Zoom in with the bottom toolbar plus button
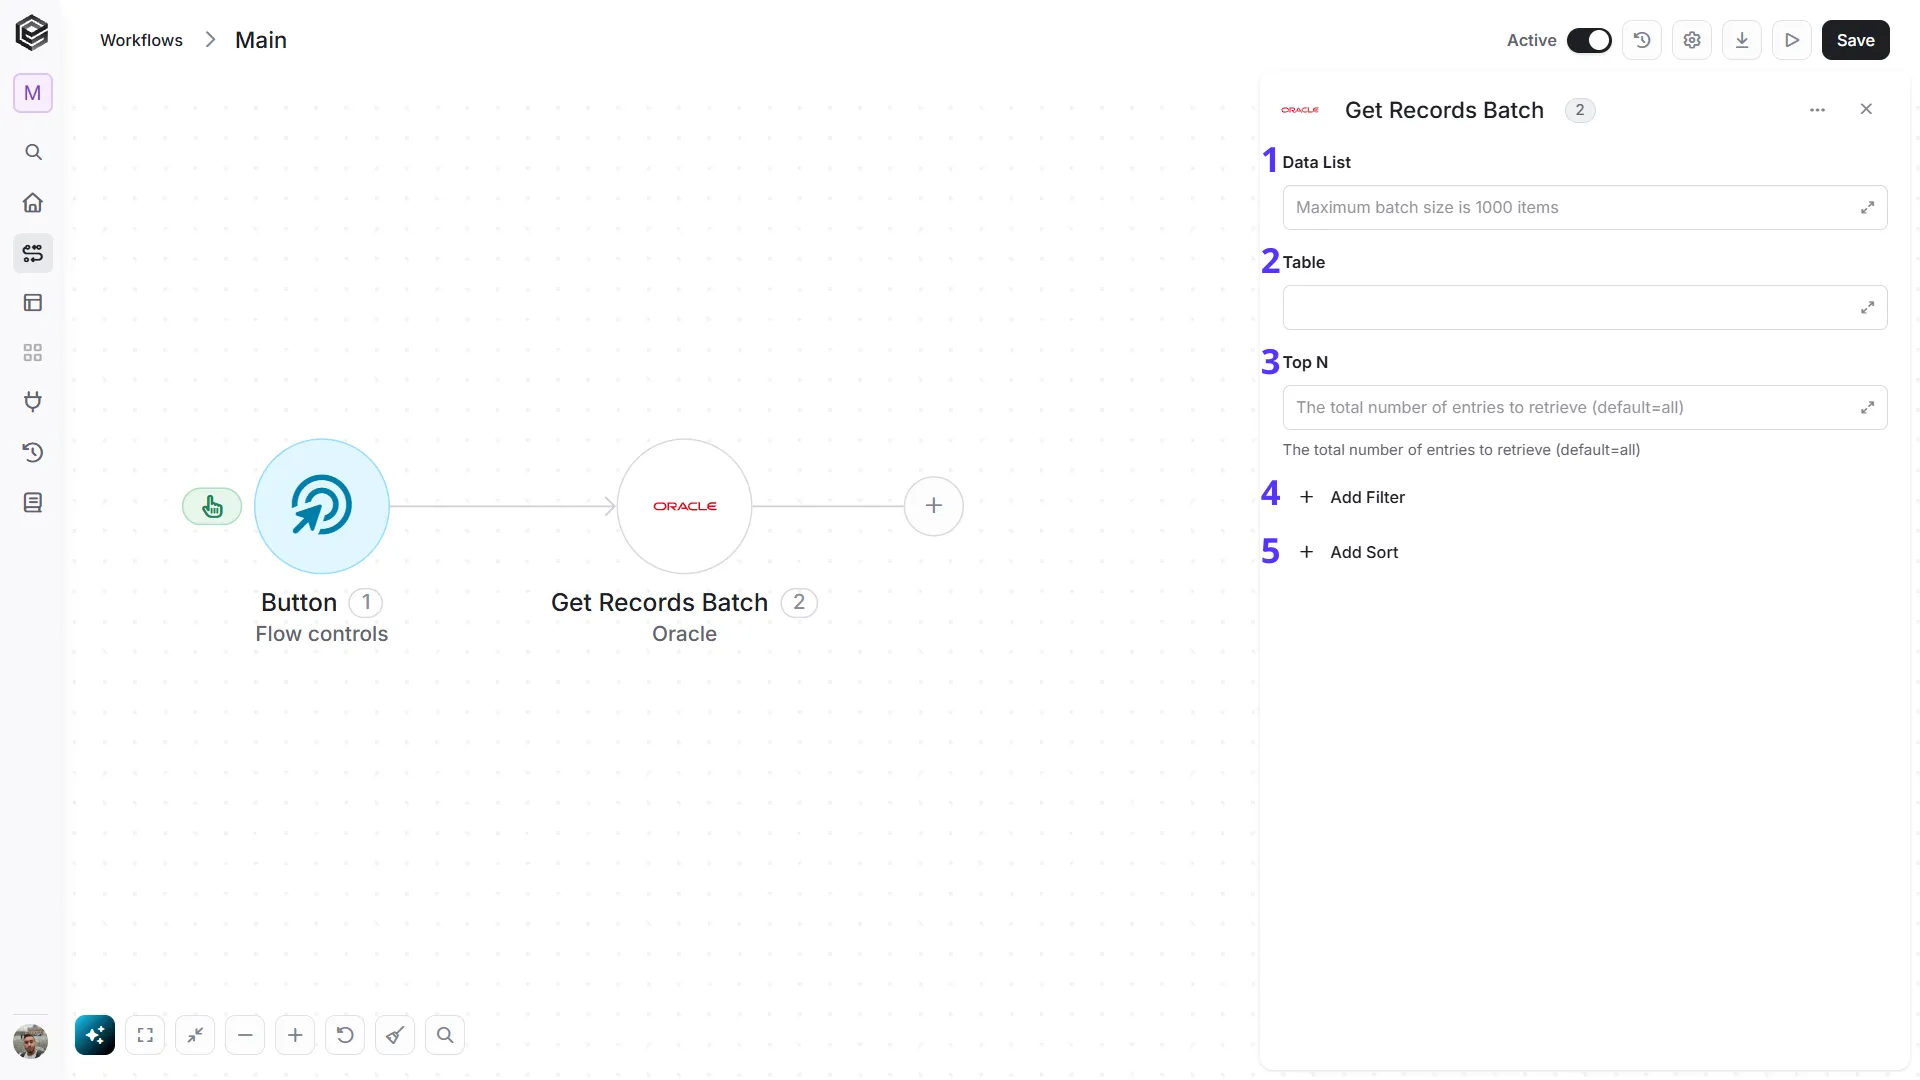 (295, 1035)
